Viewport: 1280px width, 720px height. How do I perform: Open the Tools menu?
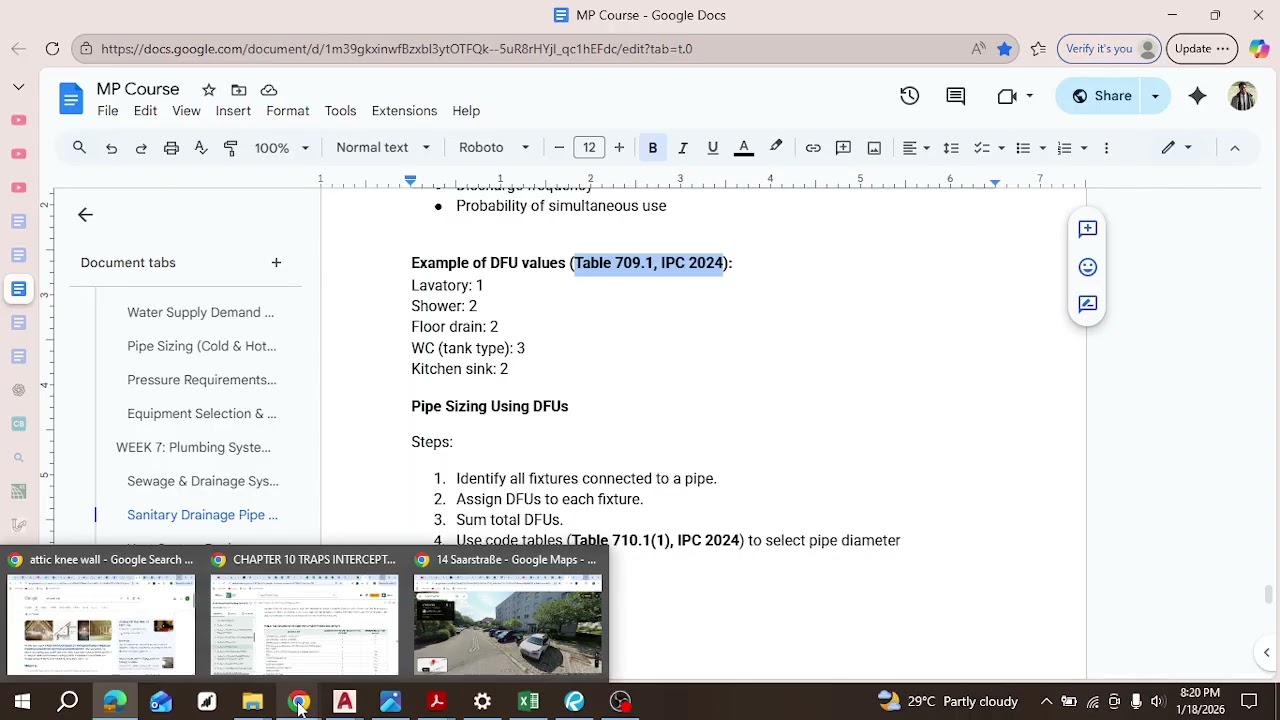click(x=340, y=111)
